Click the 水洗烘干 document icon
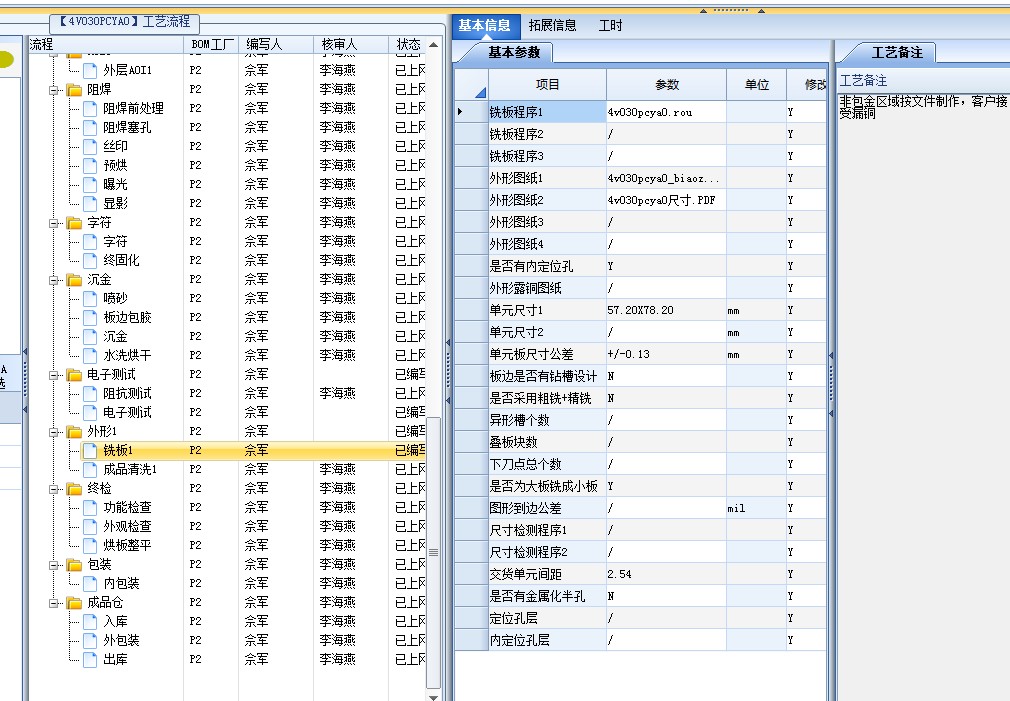 (90, 356)
